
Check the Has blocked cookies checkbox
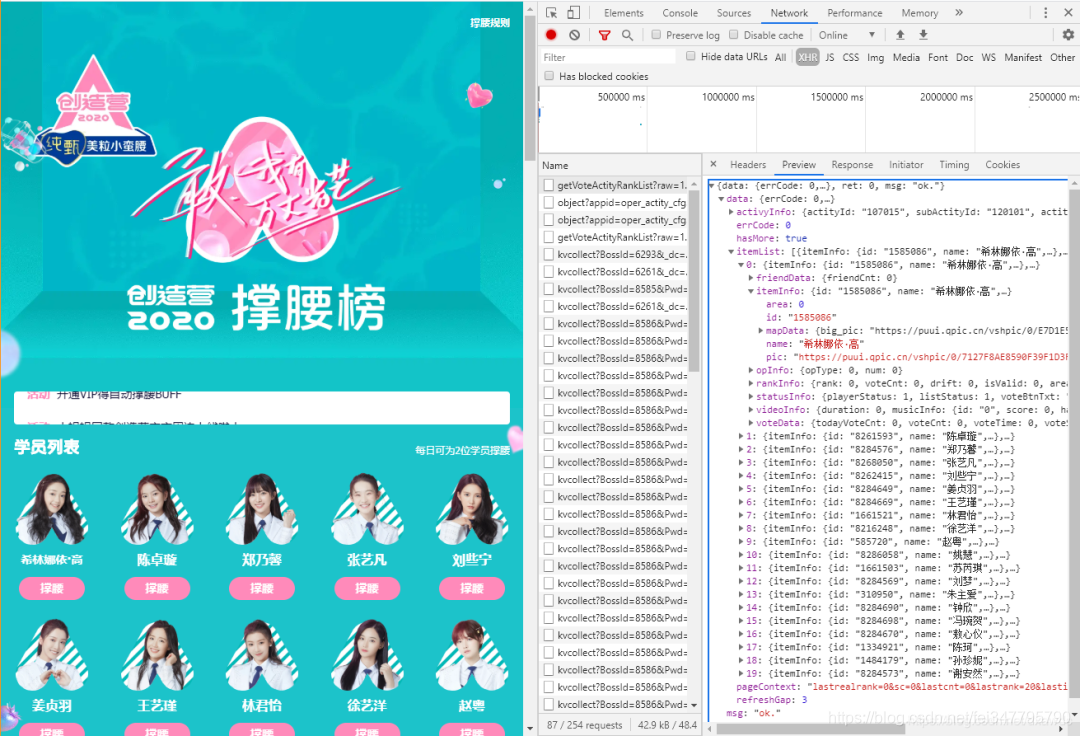[549, 76]
